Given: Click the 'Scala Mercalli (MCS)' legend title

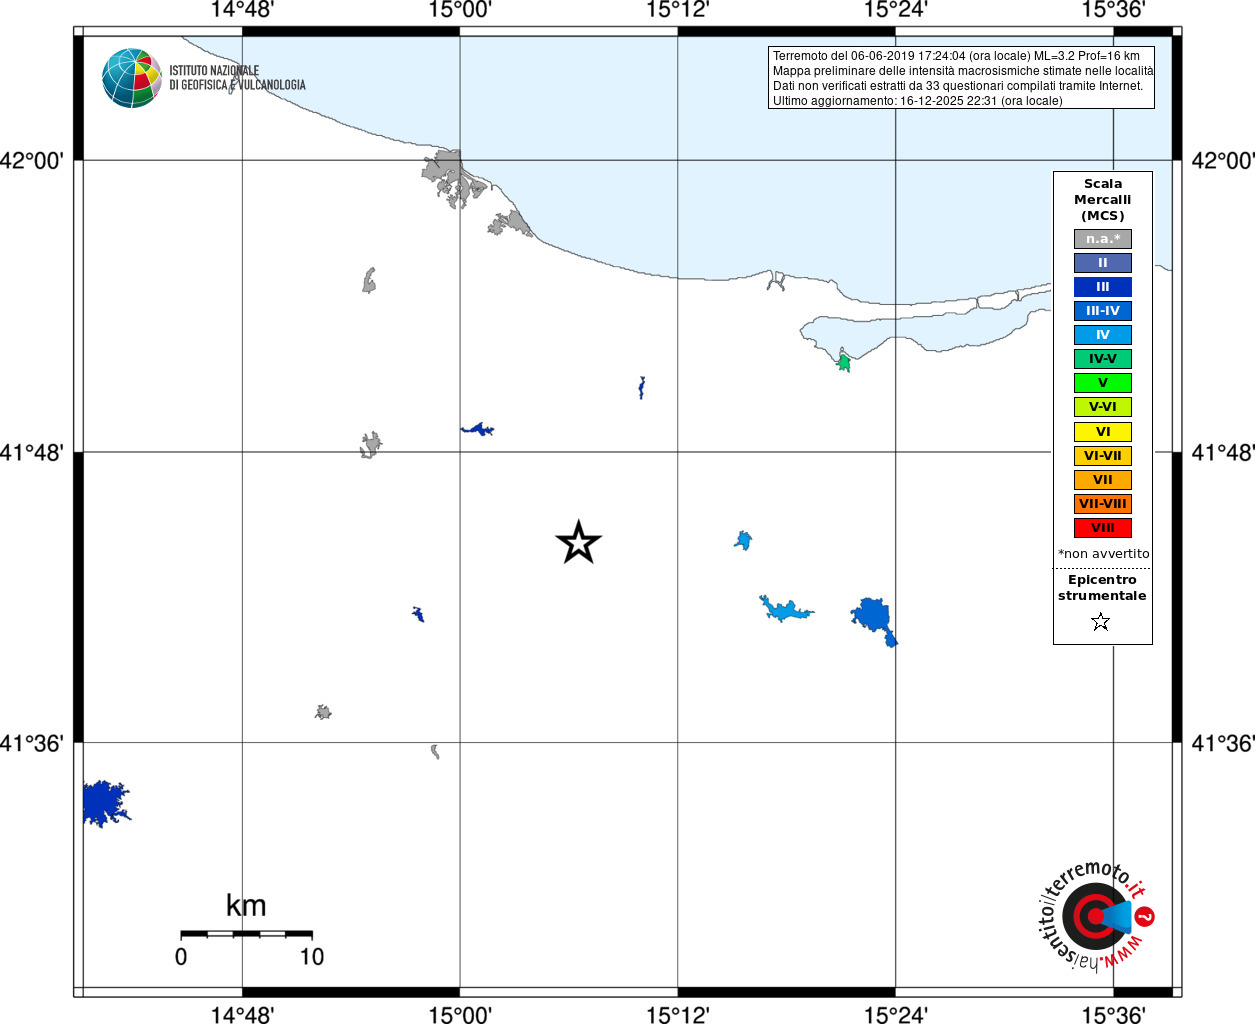Looking at the screenshot, I should (x=1103, y=200).
